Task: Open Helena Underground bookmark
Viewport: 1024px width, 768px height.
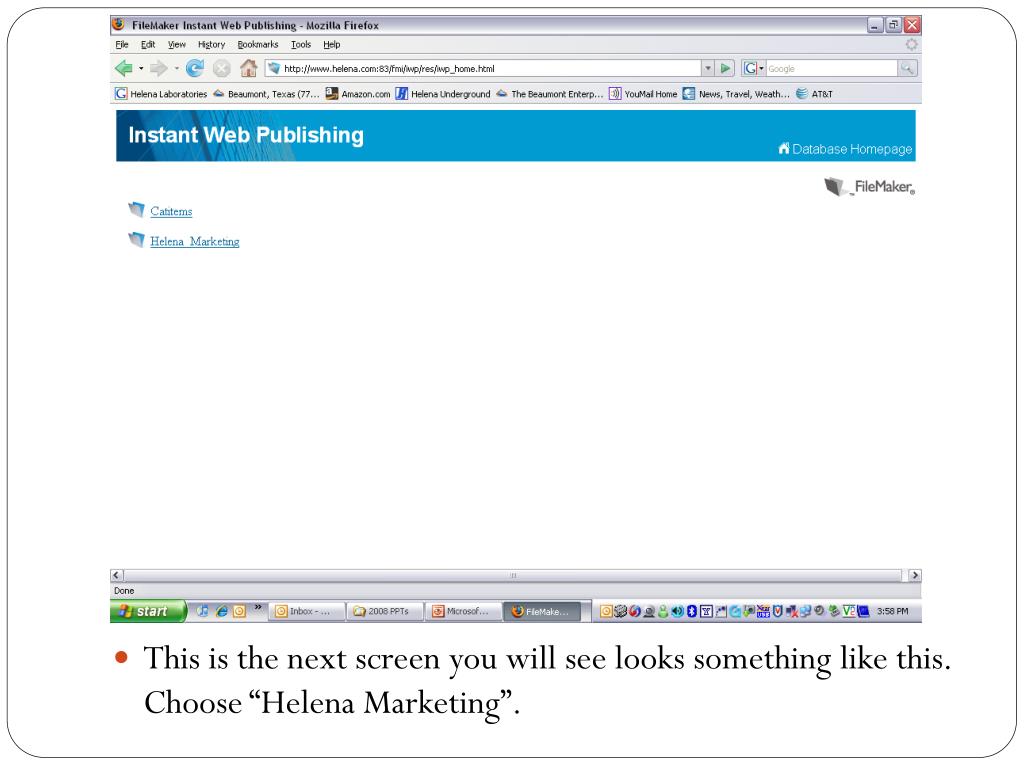Action: point(443,94)
